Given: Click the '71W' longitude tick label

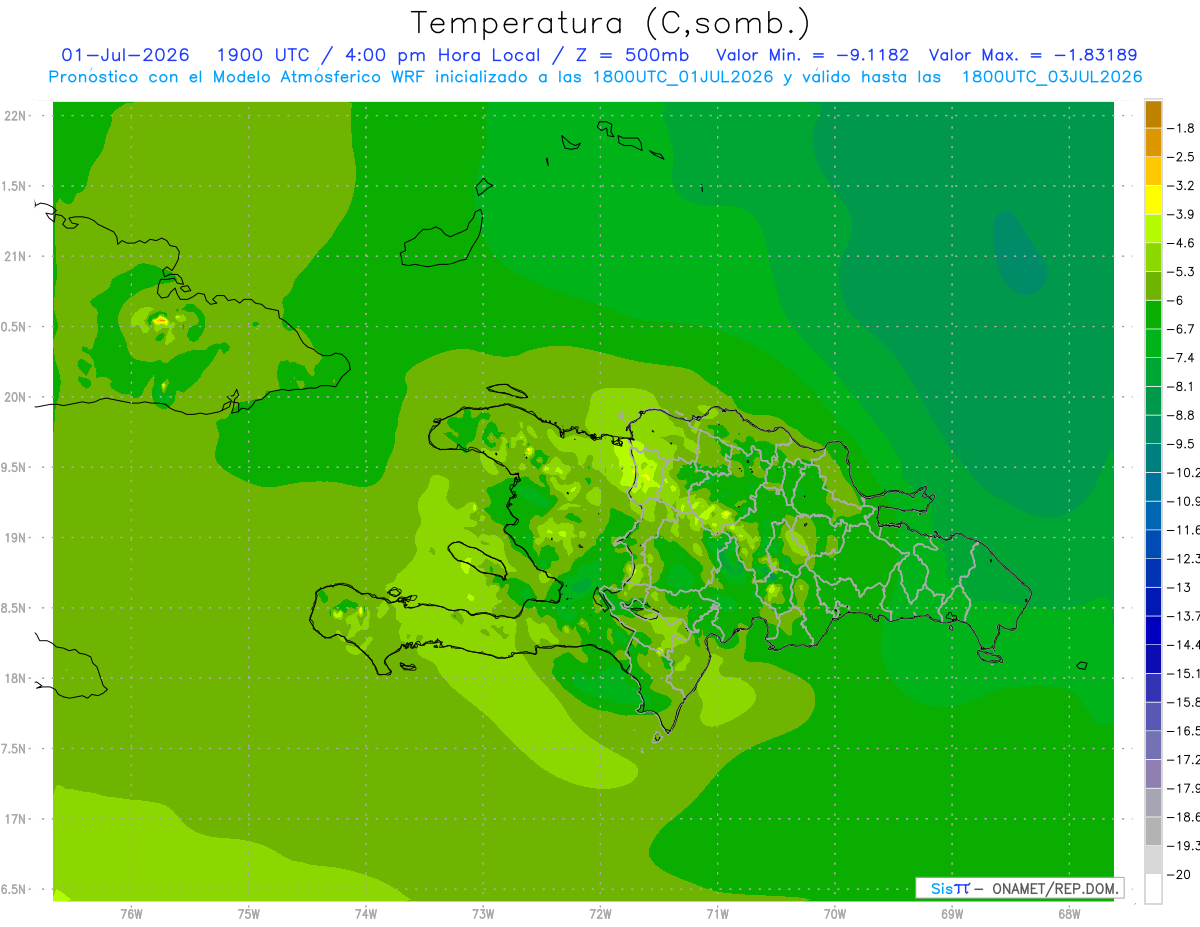Looking at the screenshot, I should (x=717, y=914).
